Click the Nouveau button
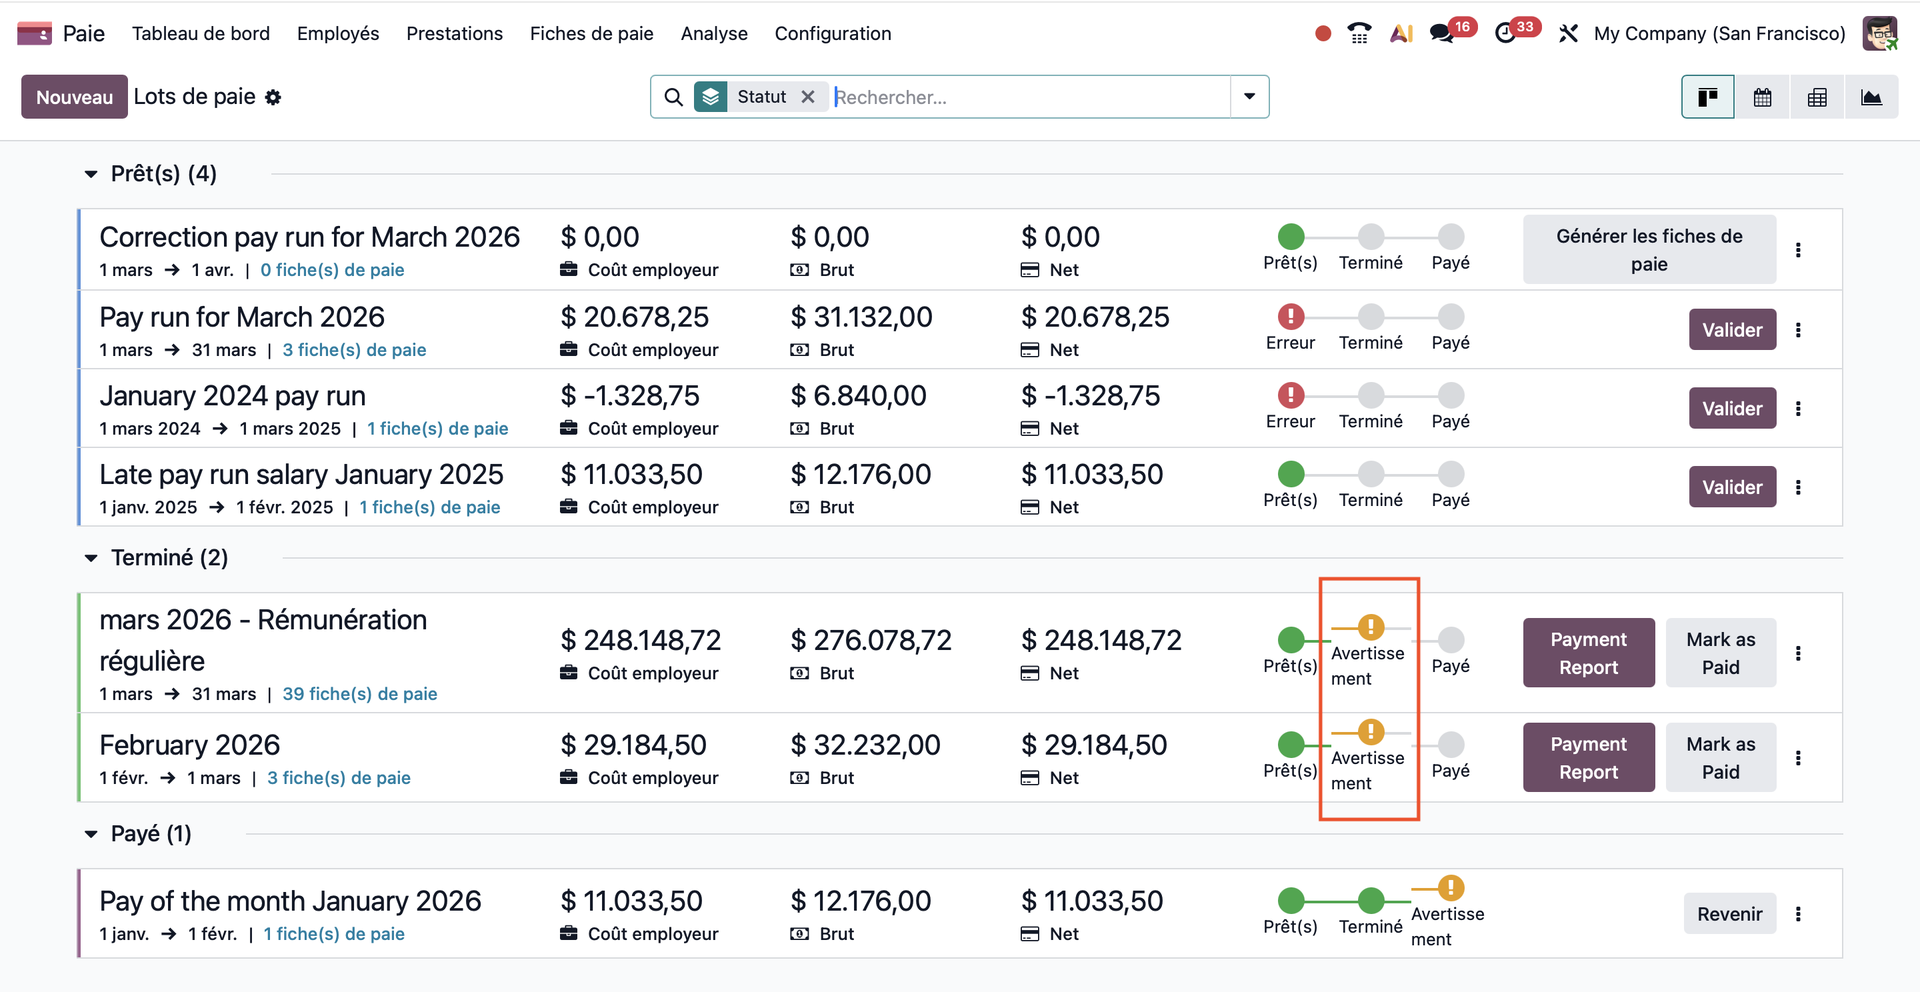The height and width of the screenshot is (992, 1920). coord(74,97)
